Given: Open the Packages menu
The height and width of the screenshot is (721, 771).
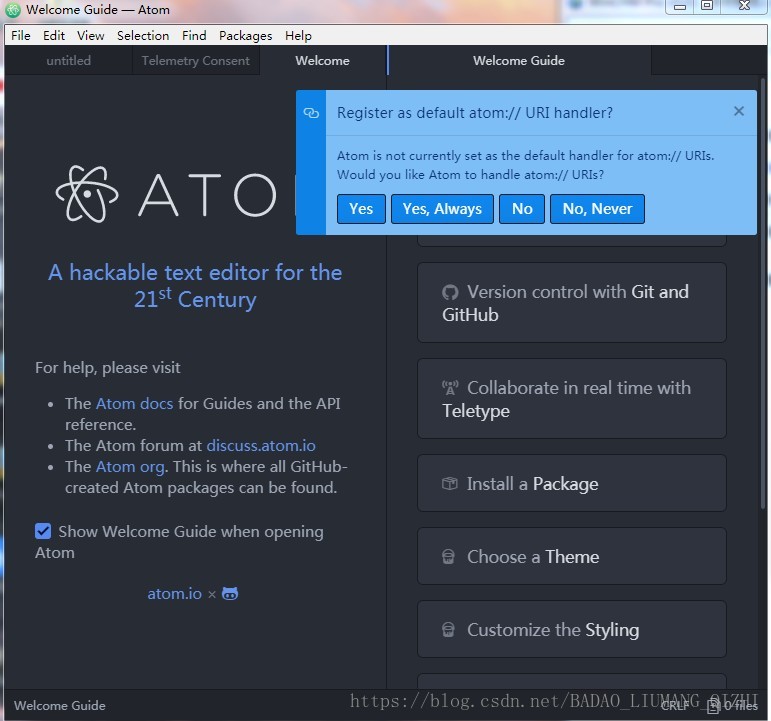Looking at the screenshot, I should pos(245,35).
